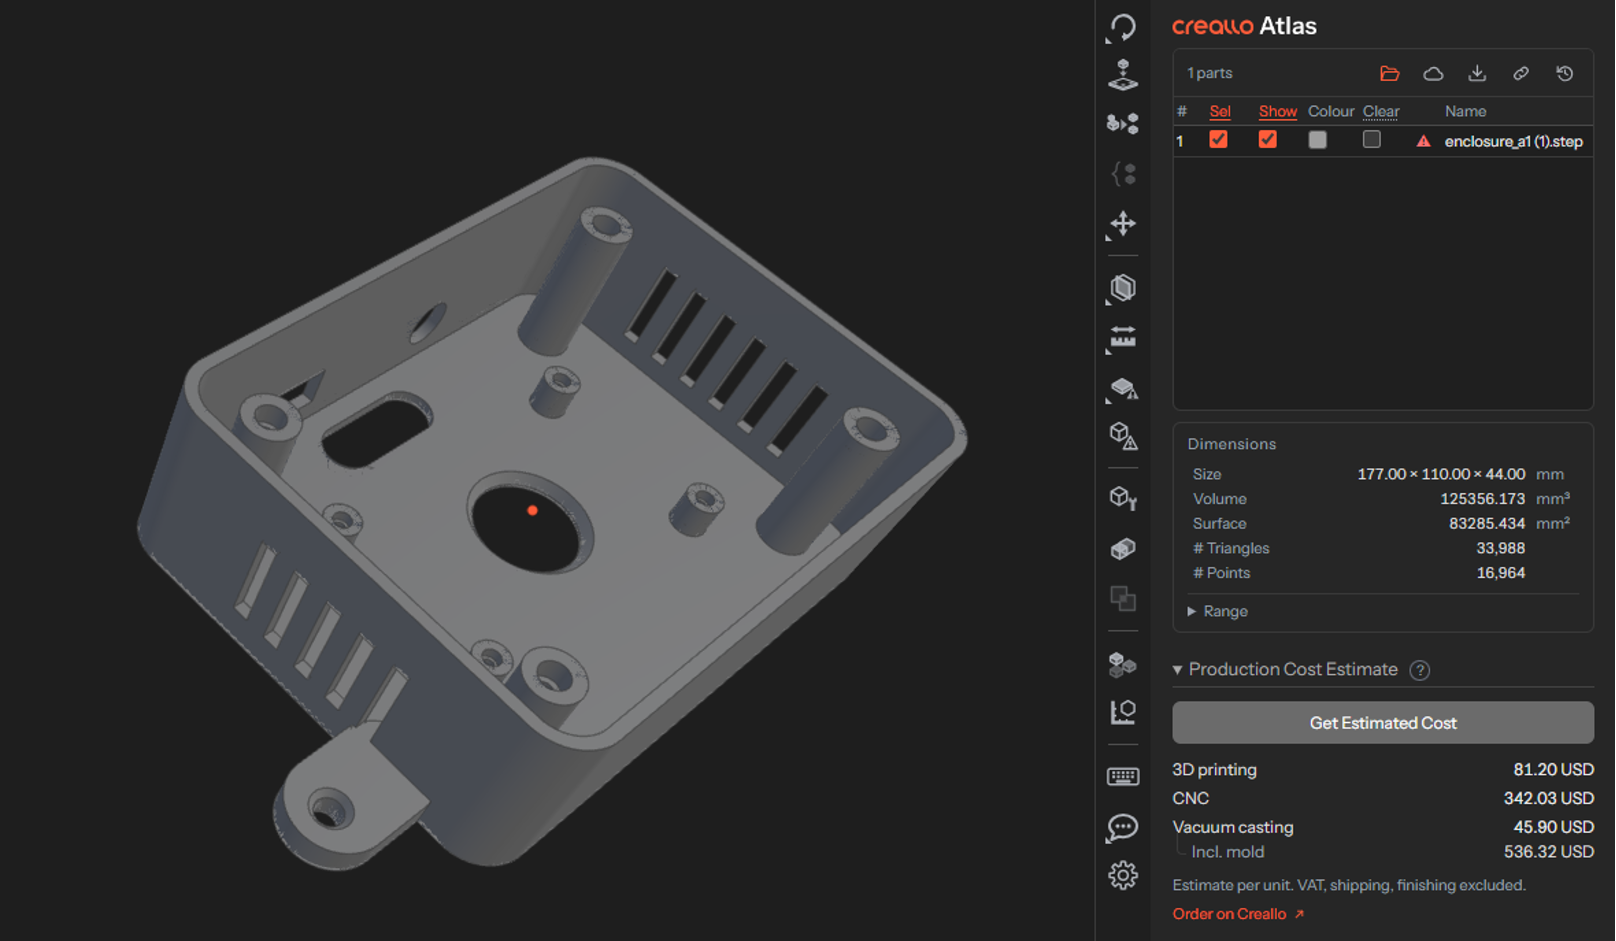Open file using the orange folder icon
The height and width of the screenshot is (941, 1616).
[1389, 73]
